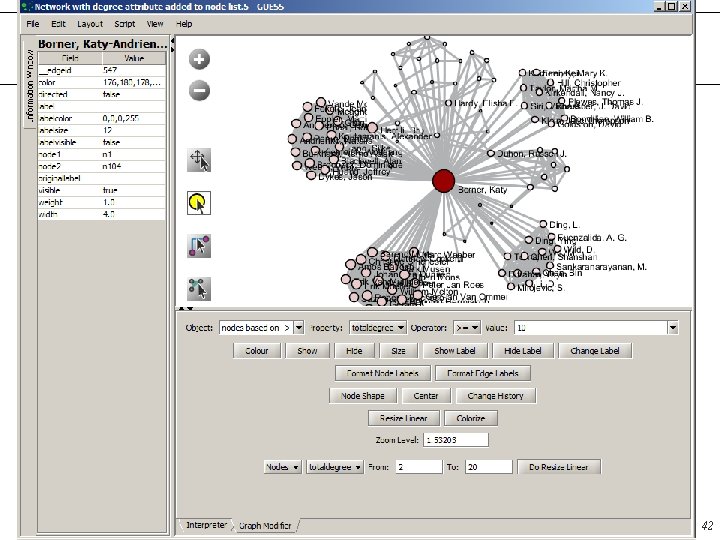
Task: Click the Show button
Action: [307, 351]
